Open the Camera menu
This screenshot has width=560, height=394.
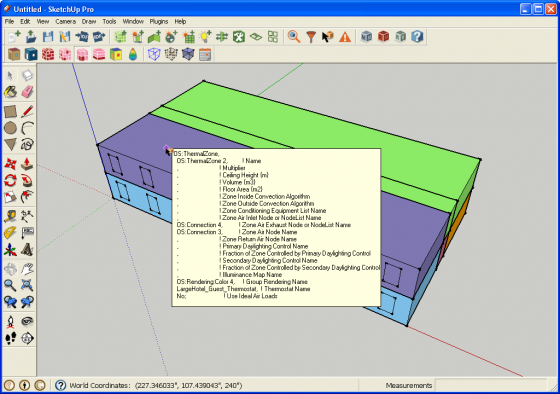point(65,21)
